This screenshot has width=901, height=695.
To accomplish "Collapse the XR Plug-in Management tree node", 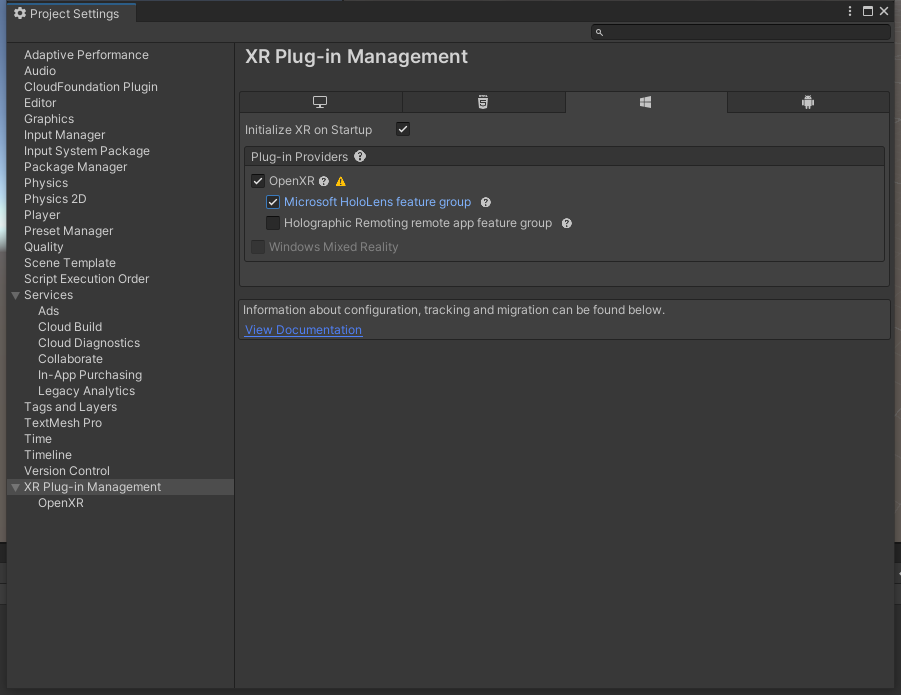I will point(16,487).
